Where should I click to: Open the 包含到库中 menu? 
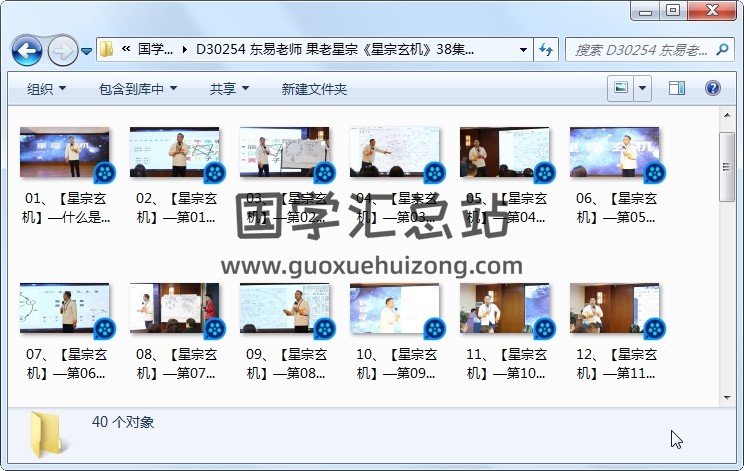(x=138, y=89)
